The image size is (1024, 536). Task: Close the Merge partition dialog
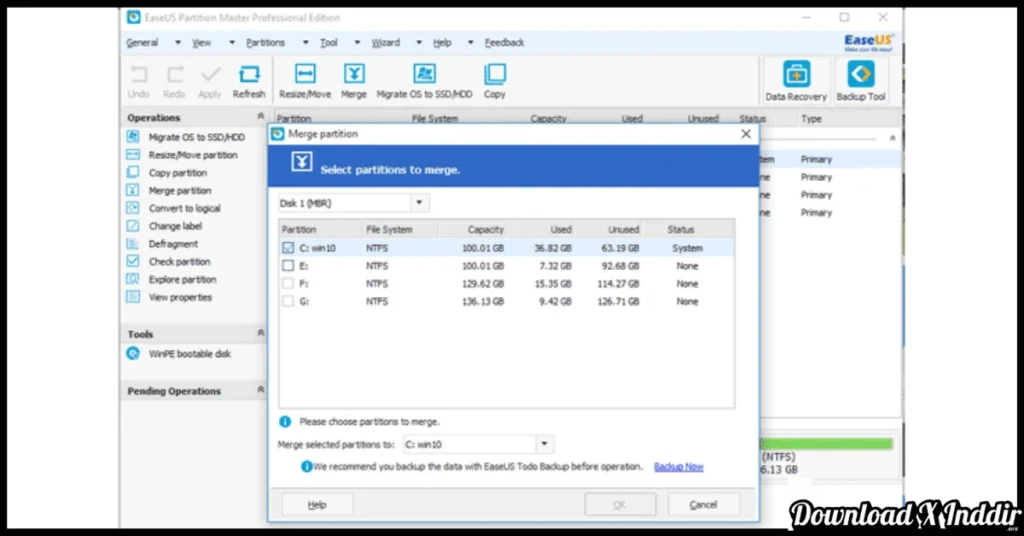point(746,134)
